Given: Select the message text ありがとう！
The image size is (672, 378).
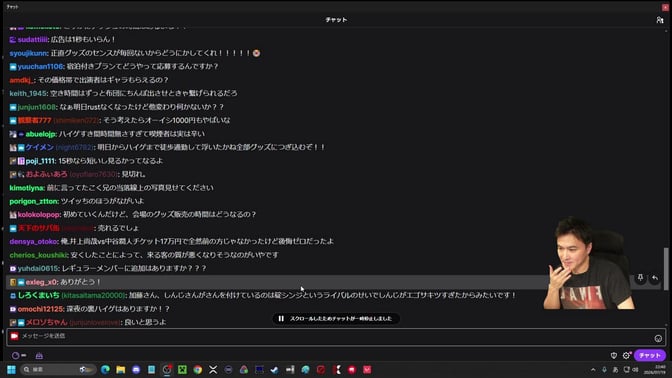Looking at the screenshot, I should [81, 282].
